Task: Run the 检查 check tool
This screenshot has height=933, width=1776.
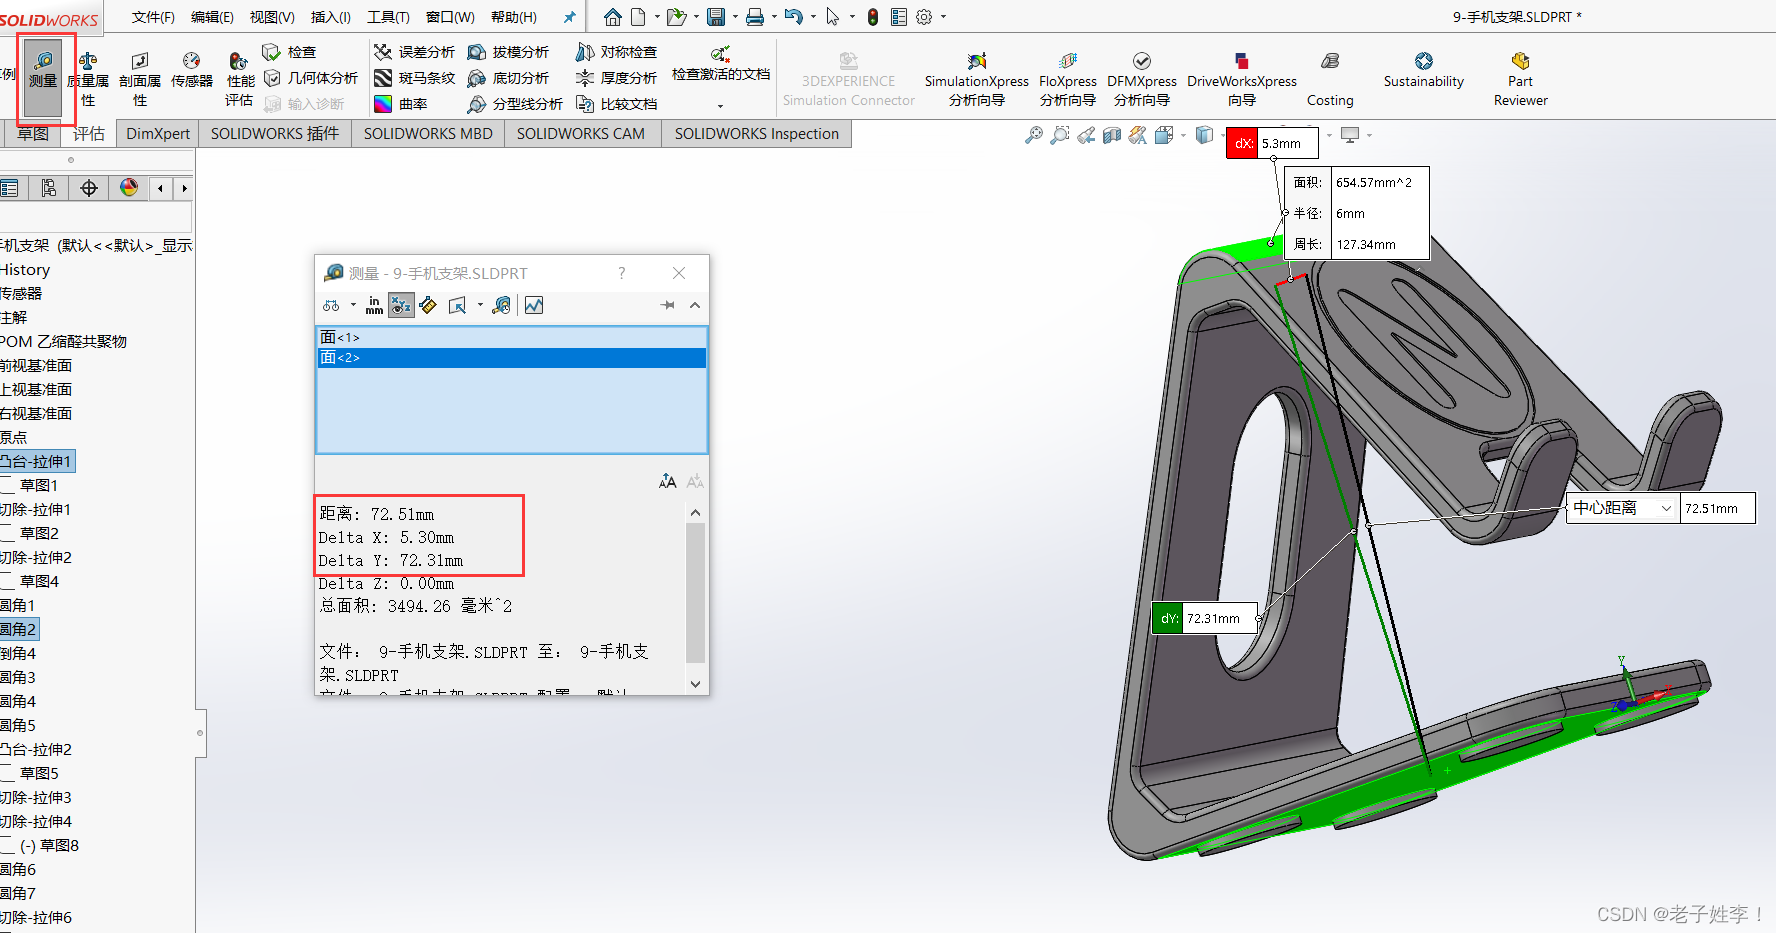Action: tap(290, 52)
